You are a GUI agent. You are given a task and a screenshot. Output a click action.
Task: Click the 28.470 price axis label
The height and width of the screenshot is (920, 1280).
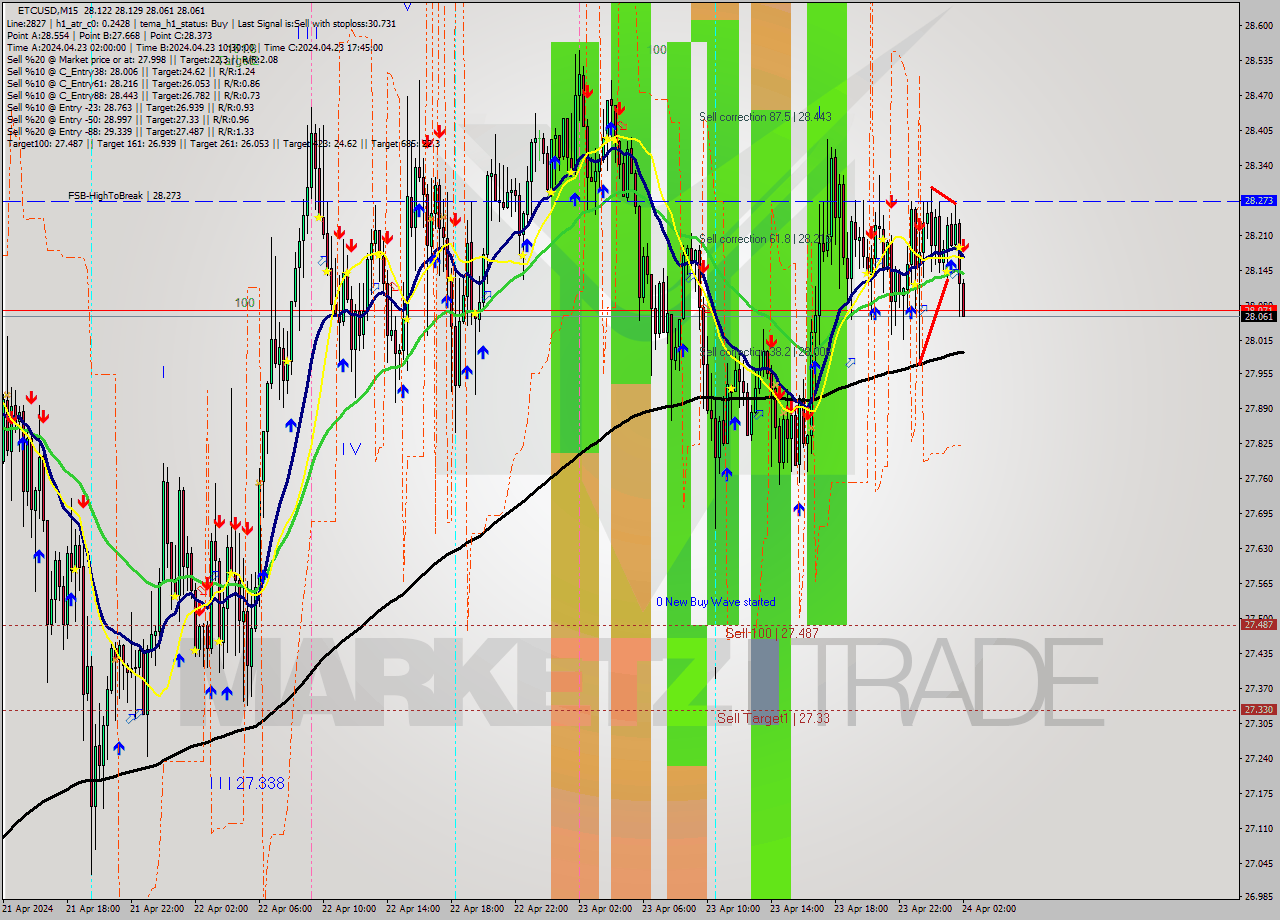(x=1258, y=96)
